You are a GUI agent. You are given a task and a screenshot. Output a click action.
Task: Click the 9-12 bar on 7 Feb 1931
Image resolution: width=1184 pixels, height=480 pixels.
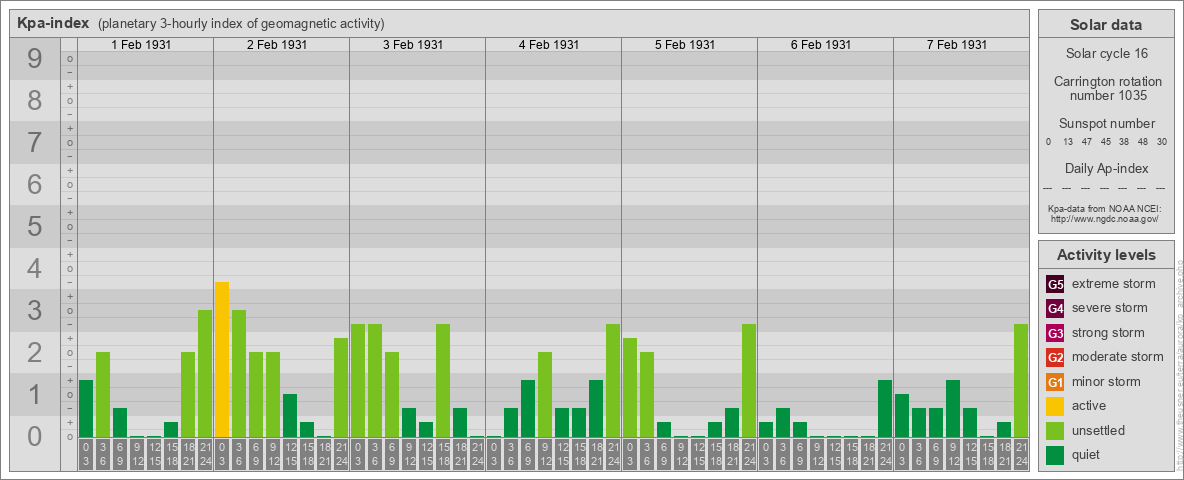click(x=952, y=408)
